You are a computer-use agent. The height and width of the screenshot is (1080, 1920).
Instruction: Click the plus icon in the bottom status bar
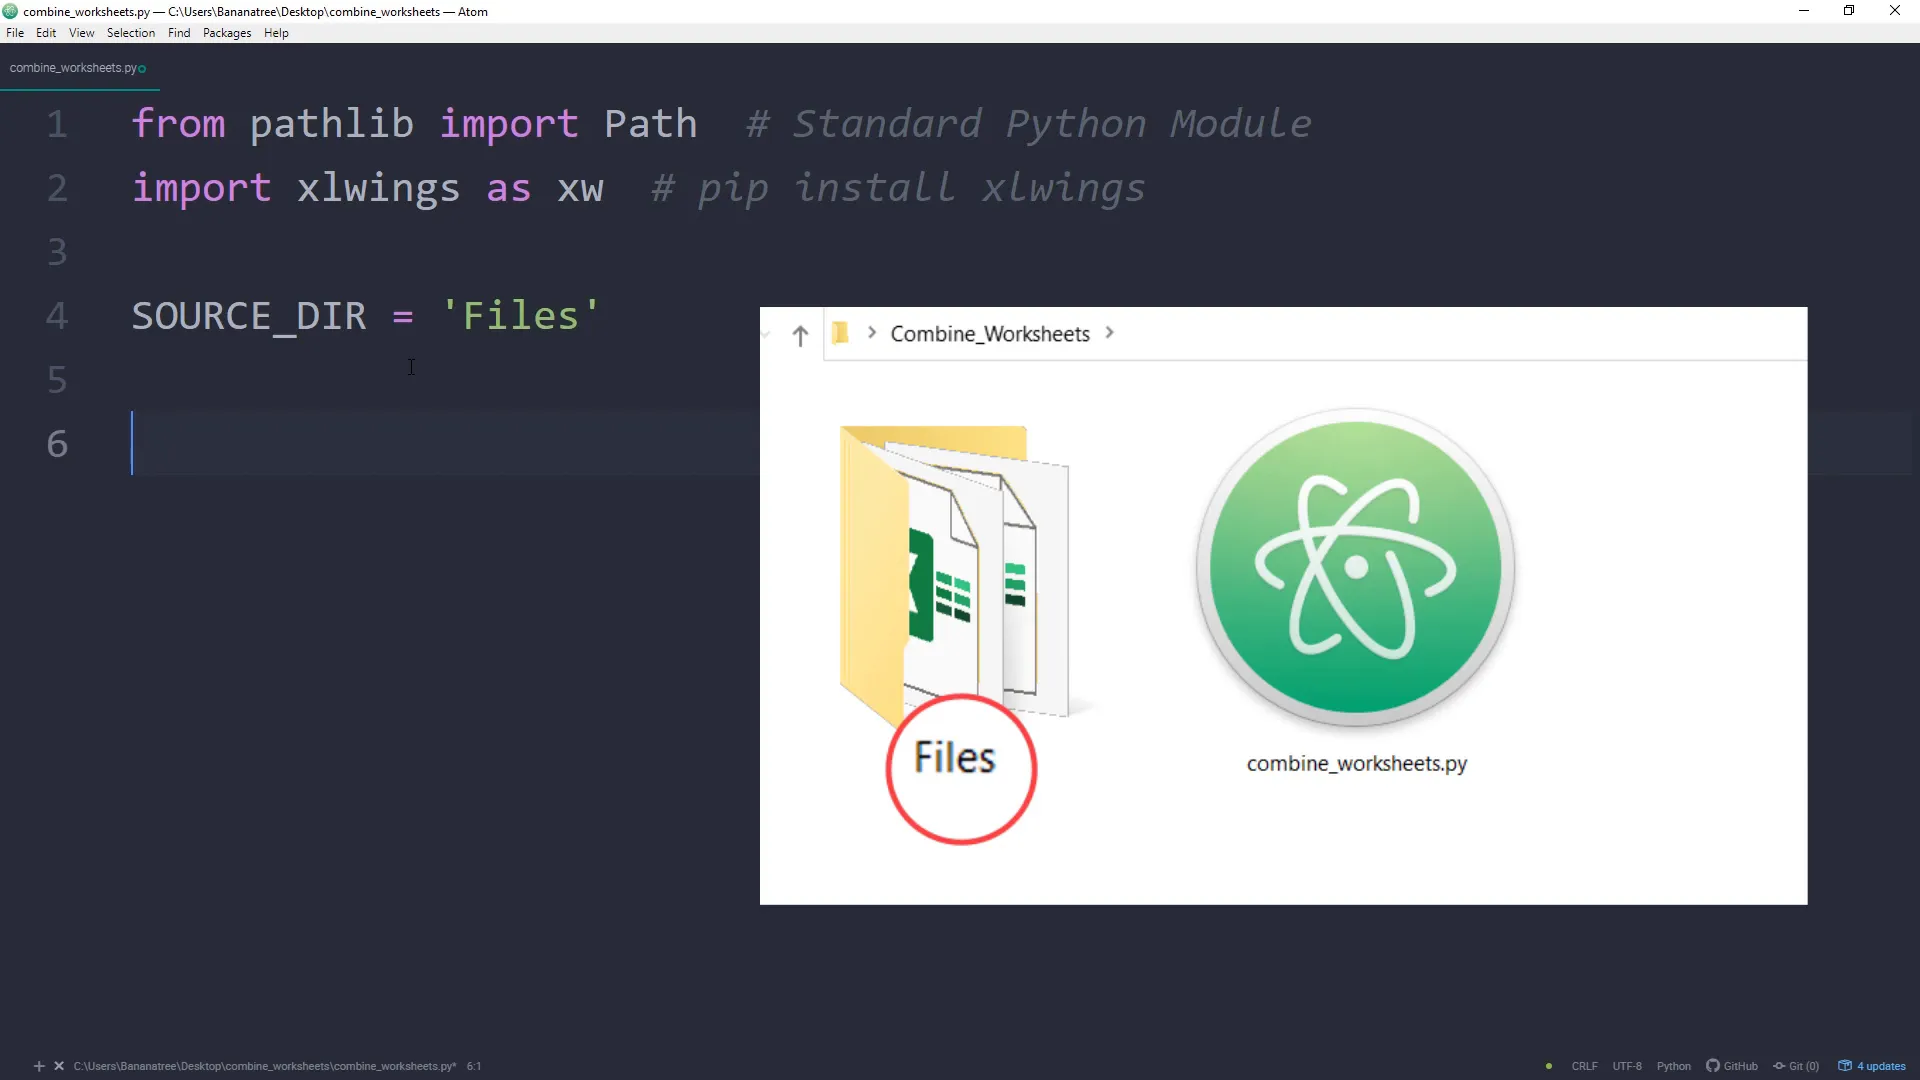pos(40,1066)
